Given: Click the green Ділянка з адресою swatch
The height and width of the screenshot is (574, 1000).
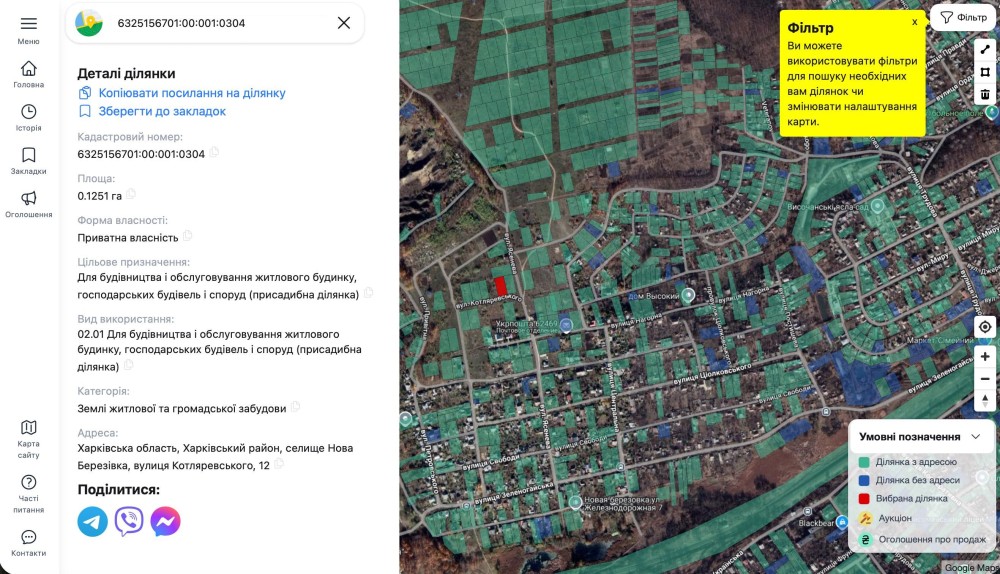Looking at the screenshot, I should (864, 462).
